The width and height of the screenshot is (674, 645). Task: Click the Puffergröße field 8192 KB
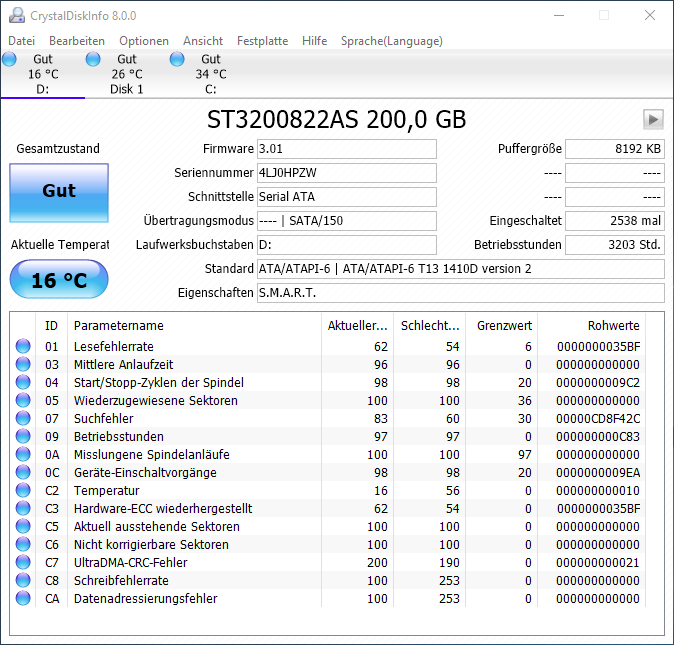pos(615,149)
